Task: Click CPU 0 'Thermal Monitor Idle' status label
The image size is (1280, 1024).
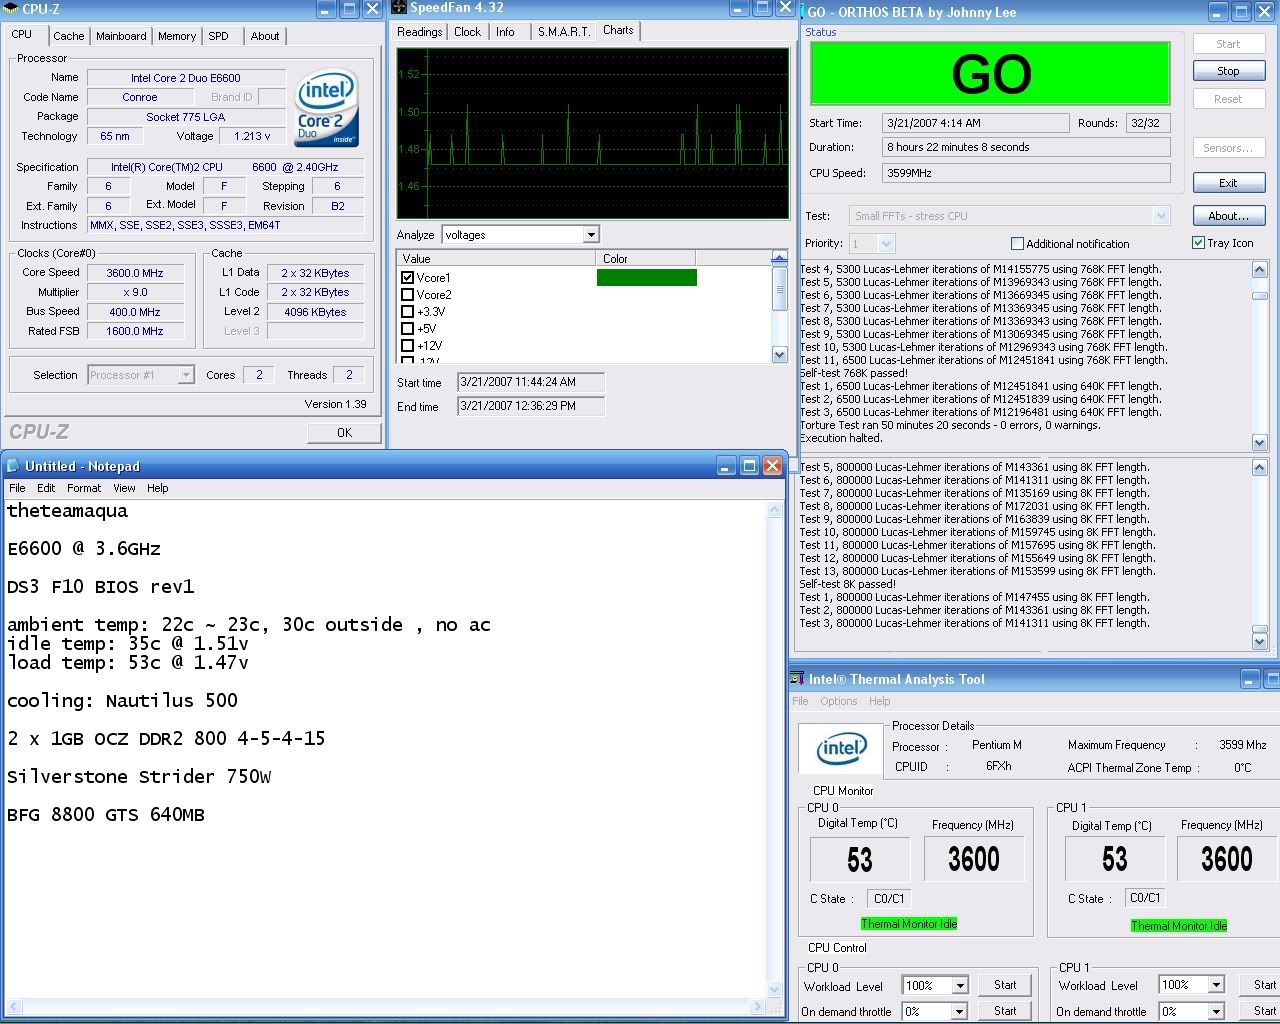Action: pos(909,924)
